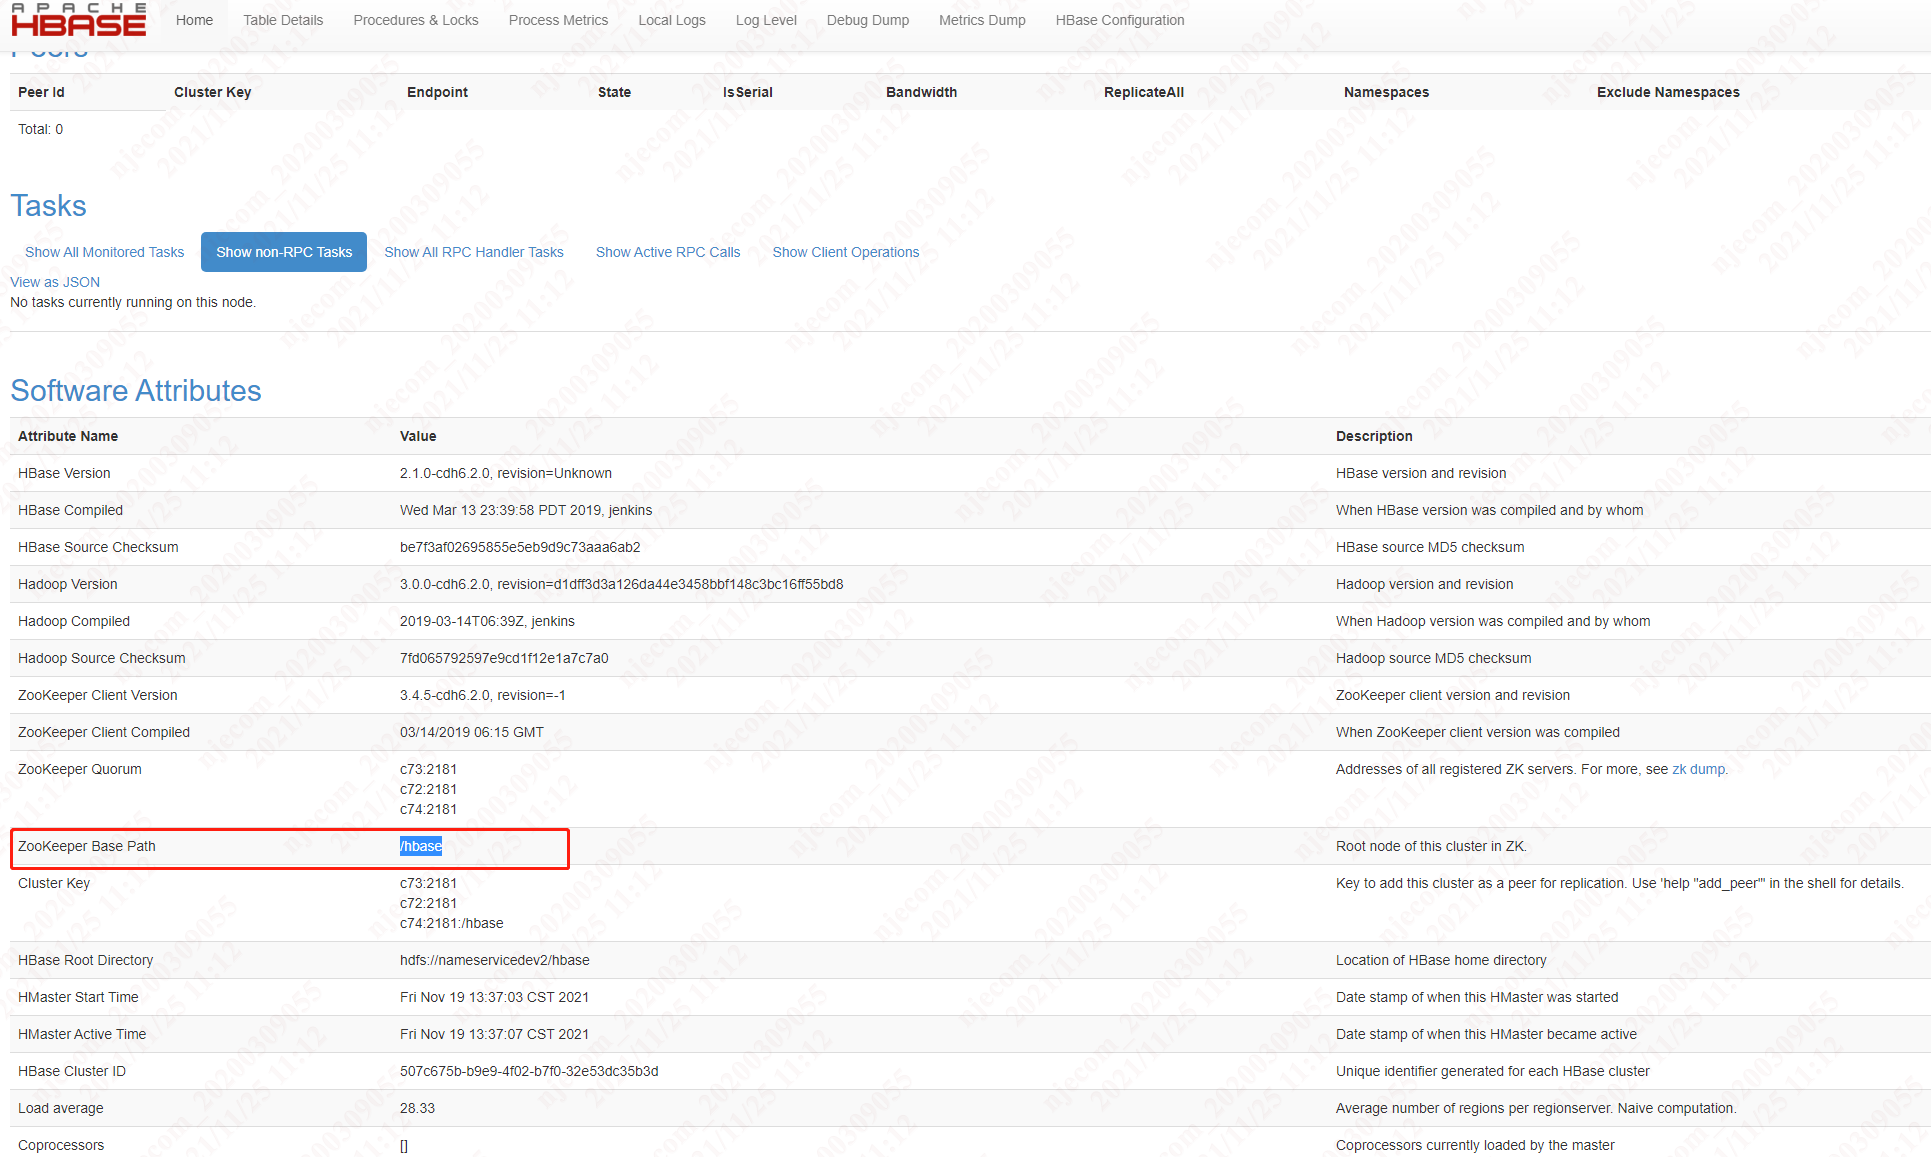This screenshot has height=1157, width=1931.
Task: Open Process Metrics in navbar
Action: coord(558,20)
